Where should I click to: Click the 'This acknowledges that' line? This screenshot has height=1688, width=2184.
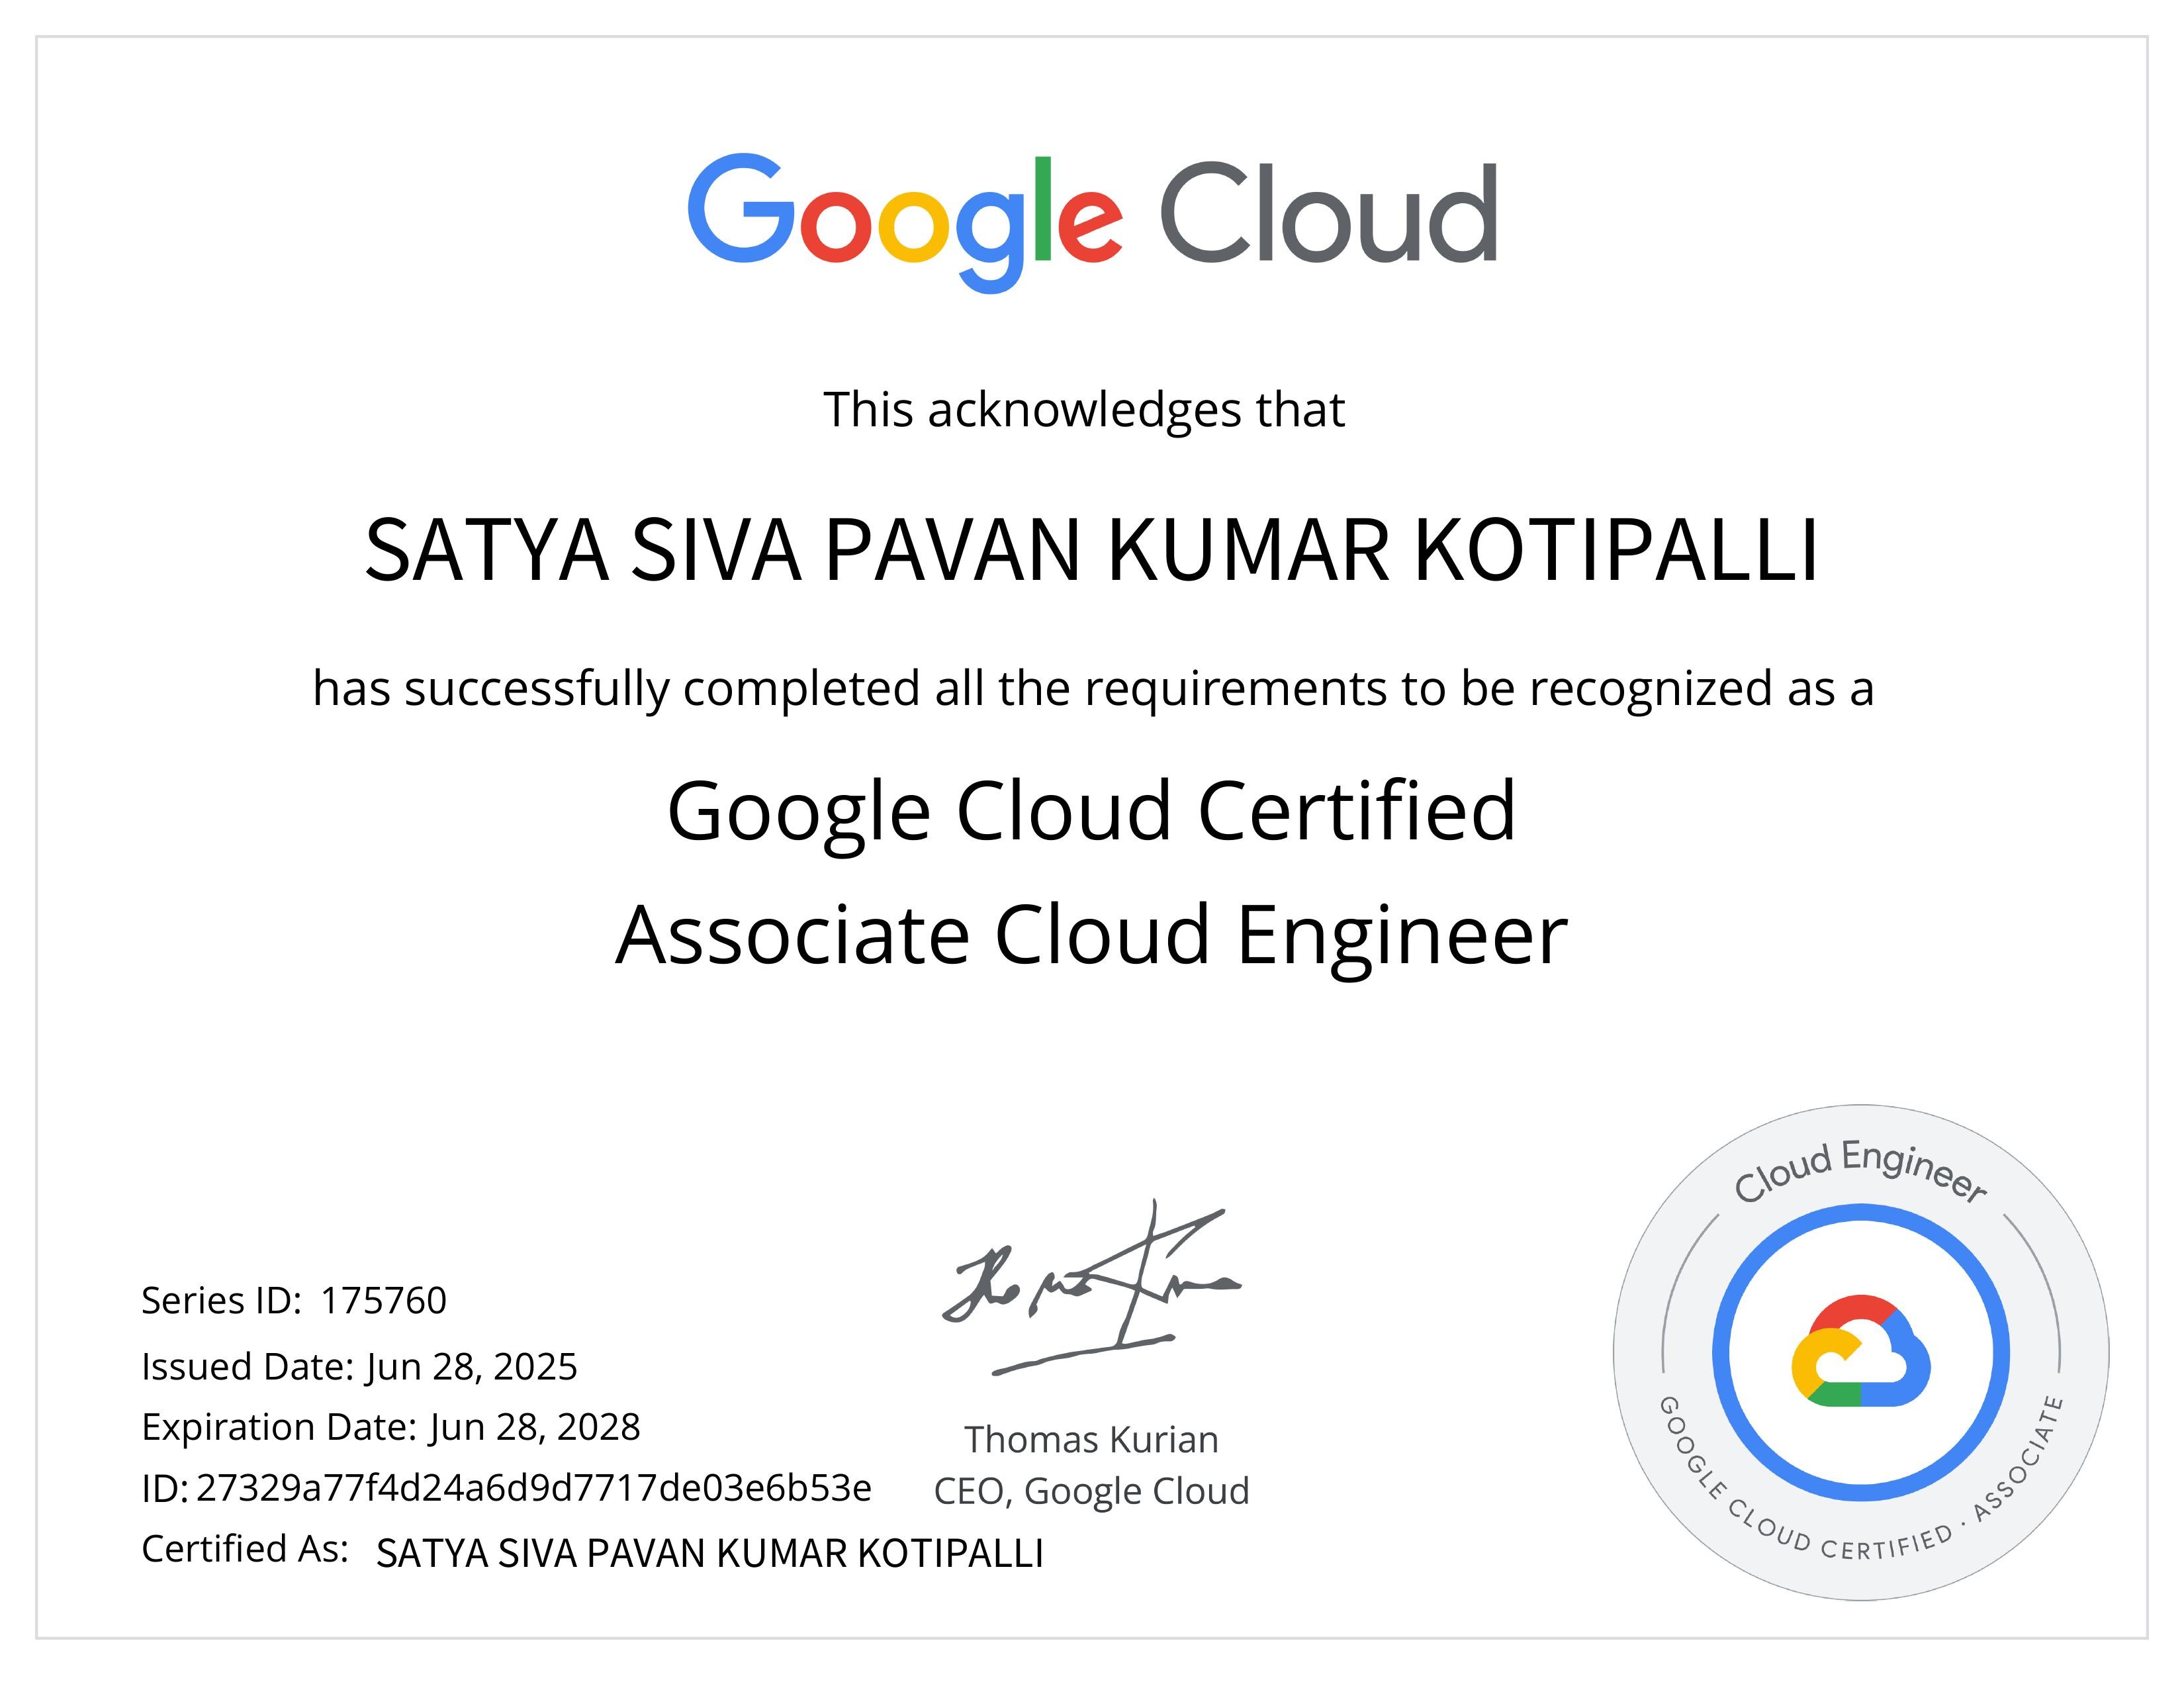tap(1084, 410)
